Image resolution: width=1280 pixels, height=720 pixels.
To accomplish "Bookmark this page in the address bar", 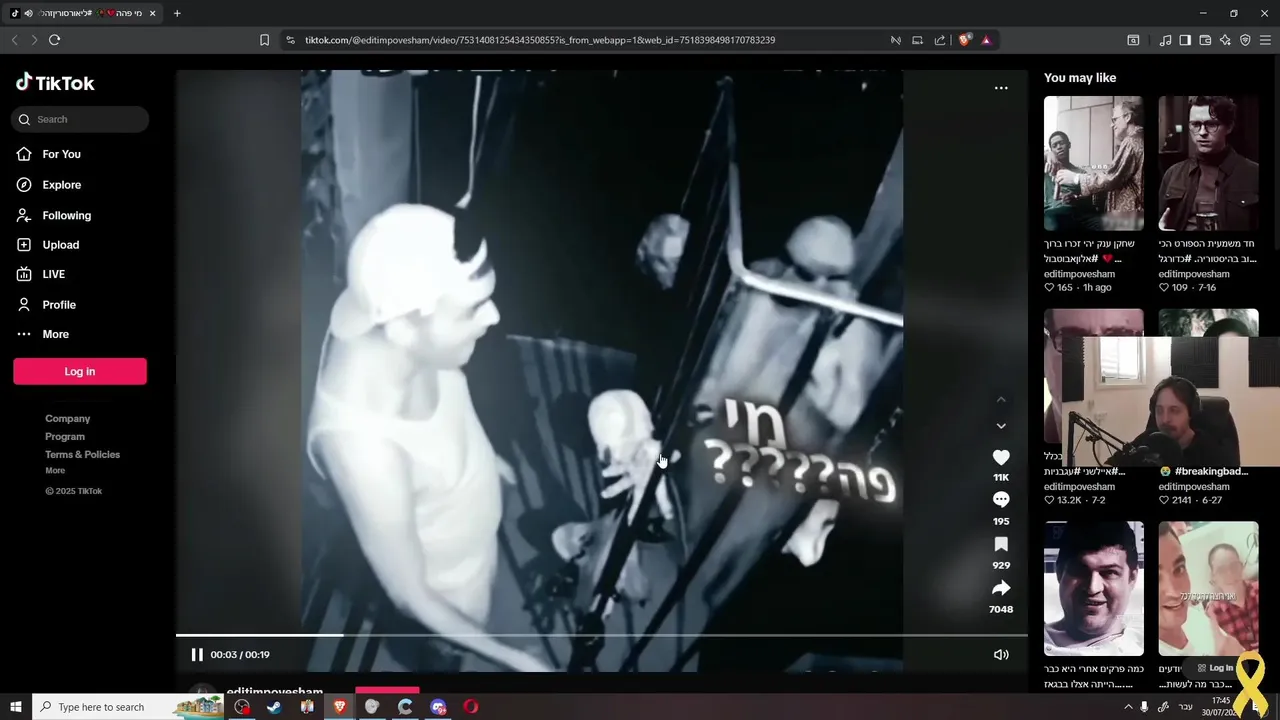I will [x=264, y=40].
